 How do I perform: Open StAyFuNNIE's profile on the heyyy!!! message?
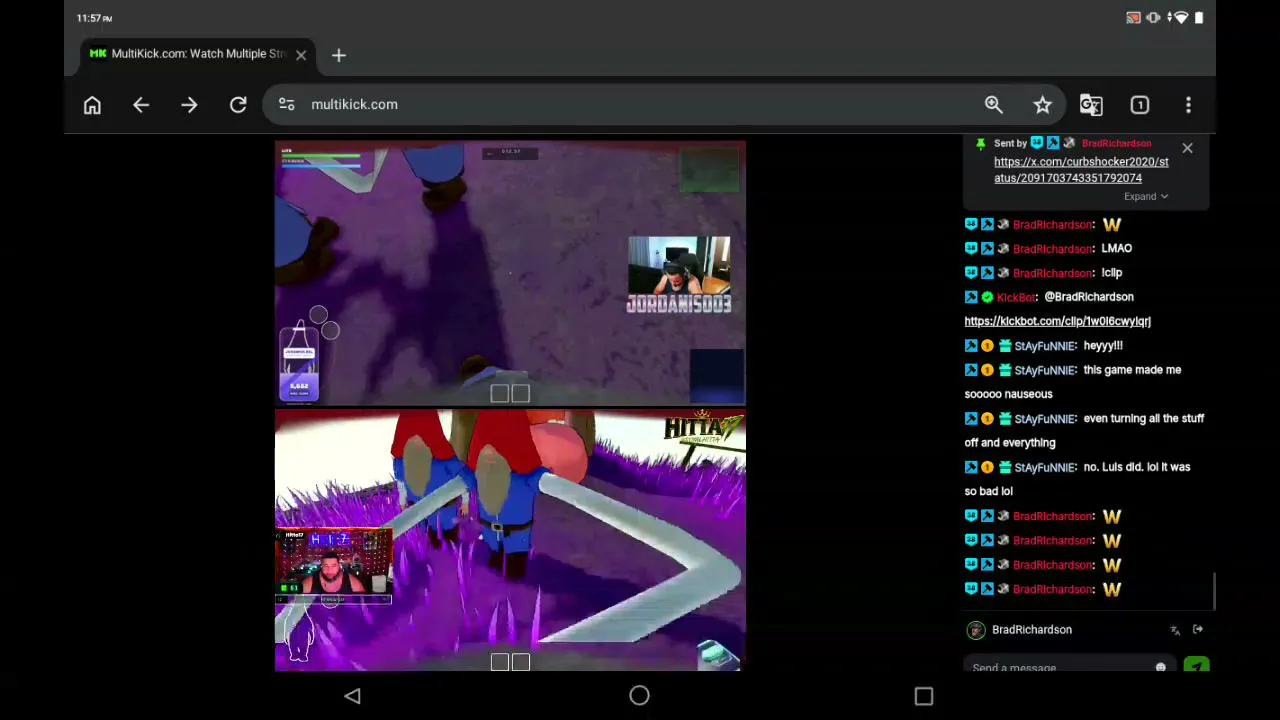point(1044,346)
